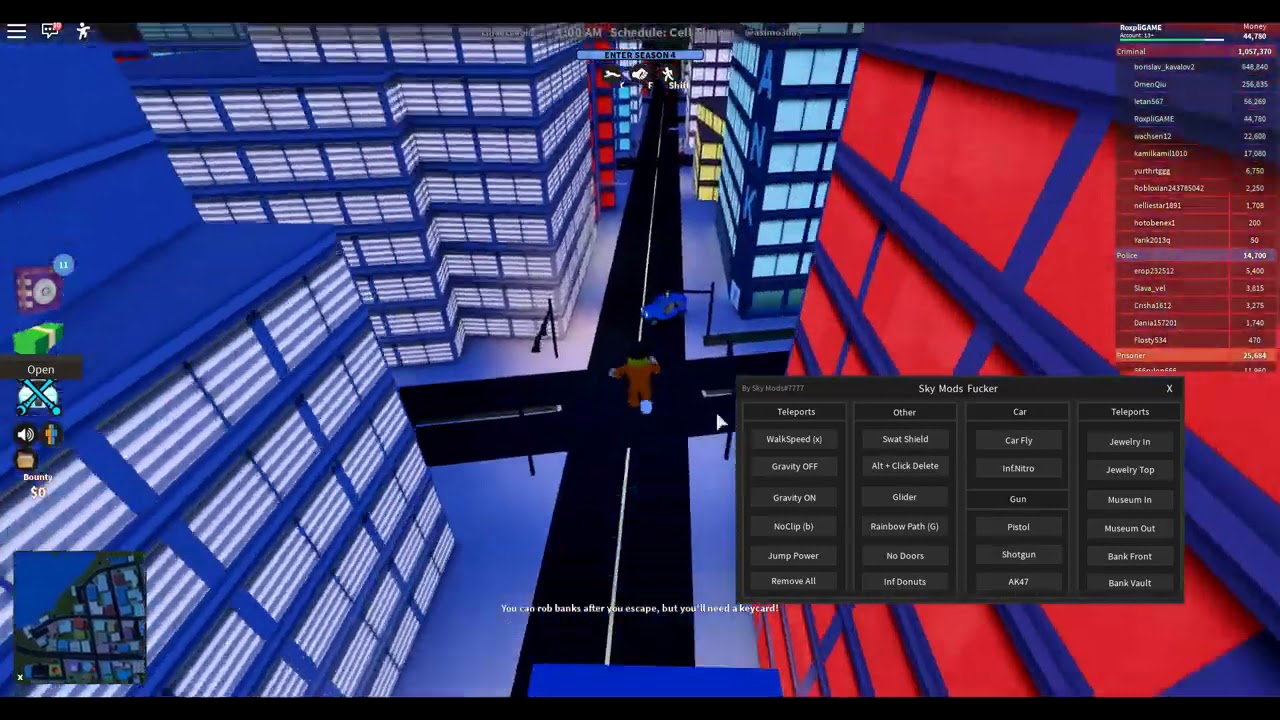The image size is (1280, 720).
Task: Click Jump Power button
Action: pyautogui.click(x=794, y=555)
